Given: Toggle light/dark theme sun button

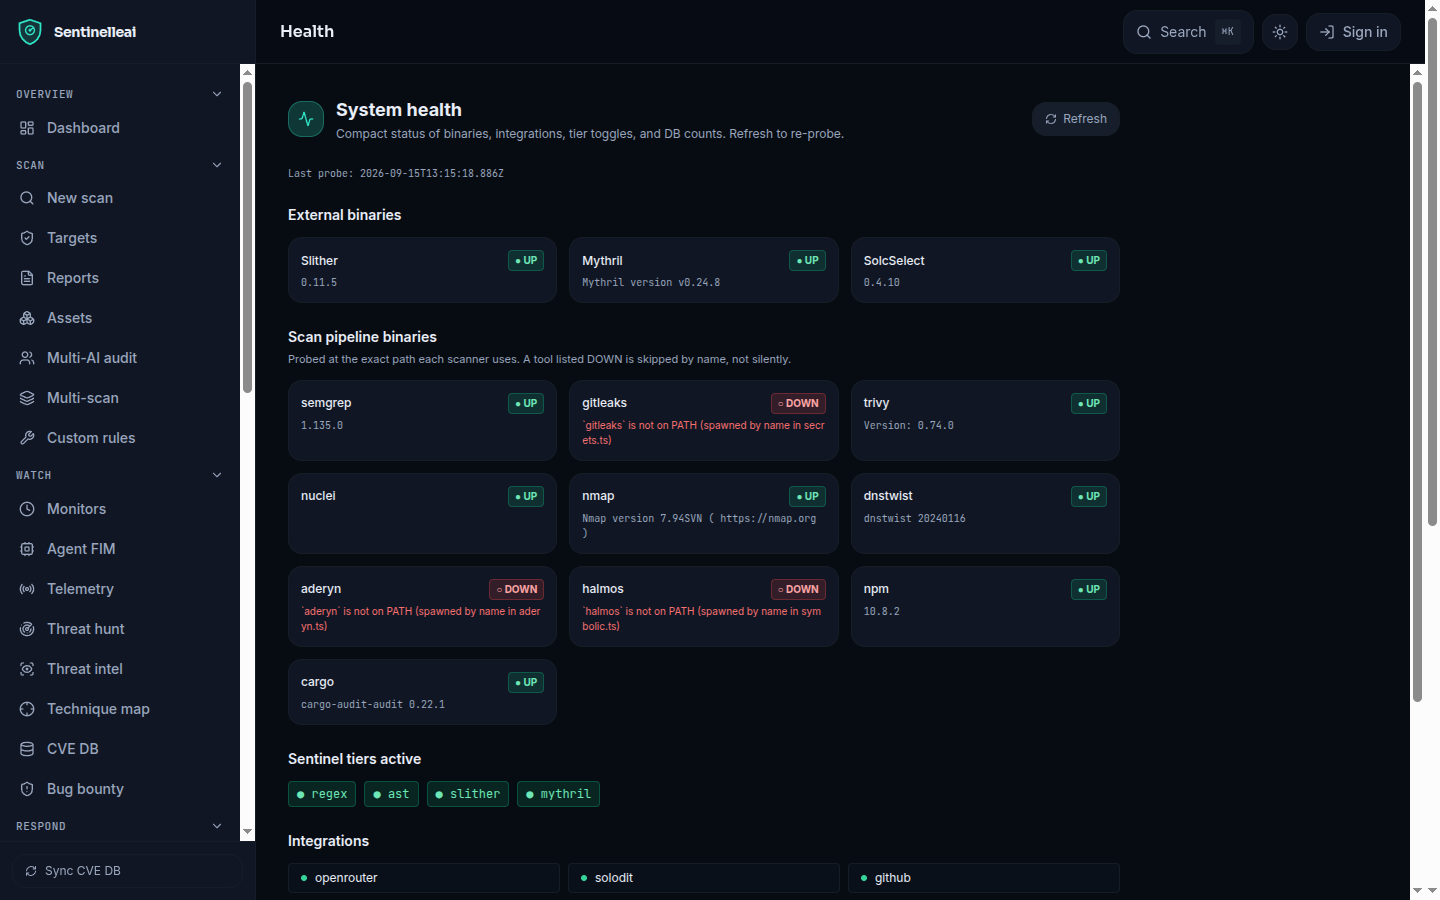Looking at the screenshot, I should click(1280, 32).
